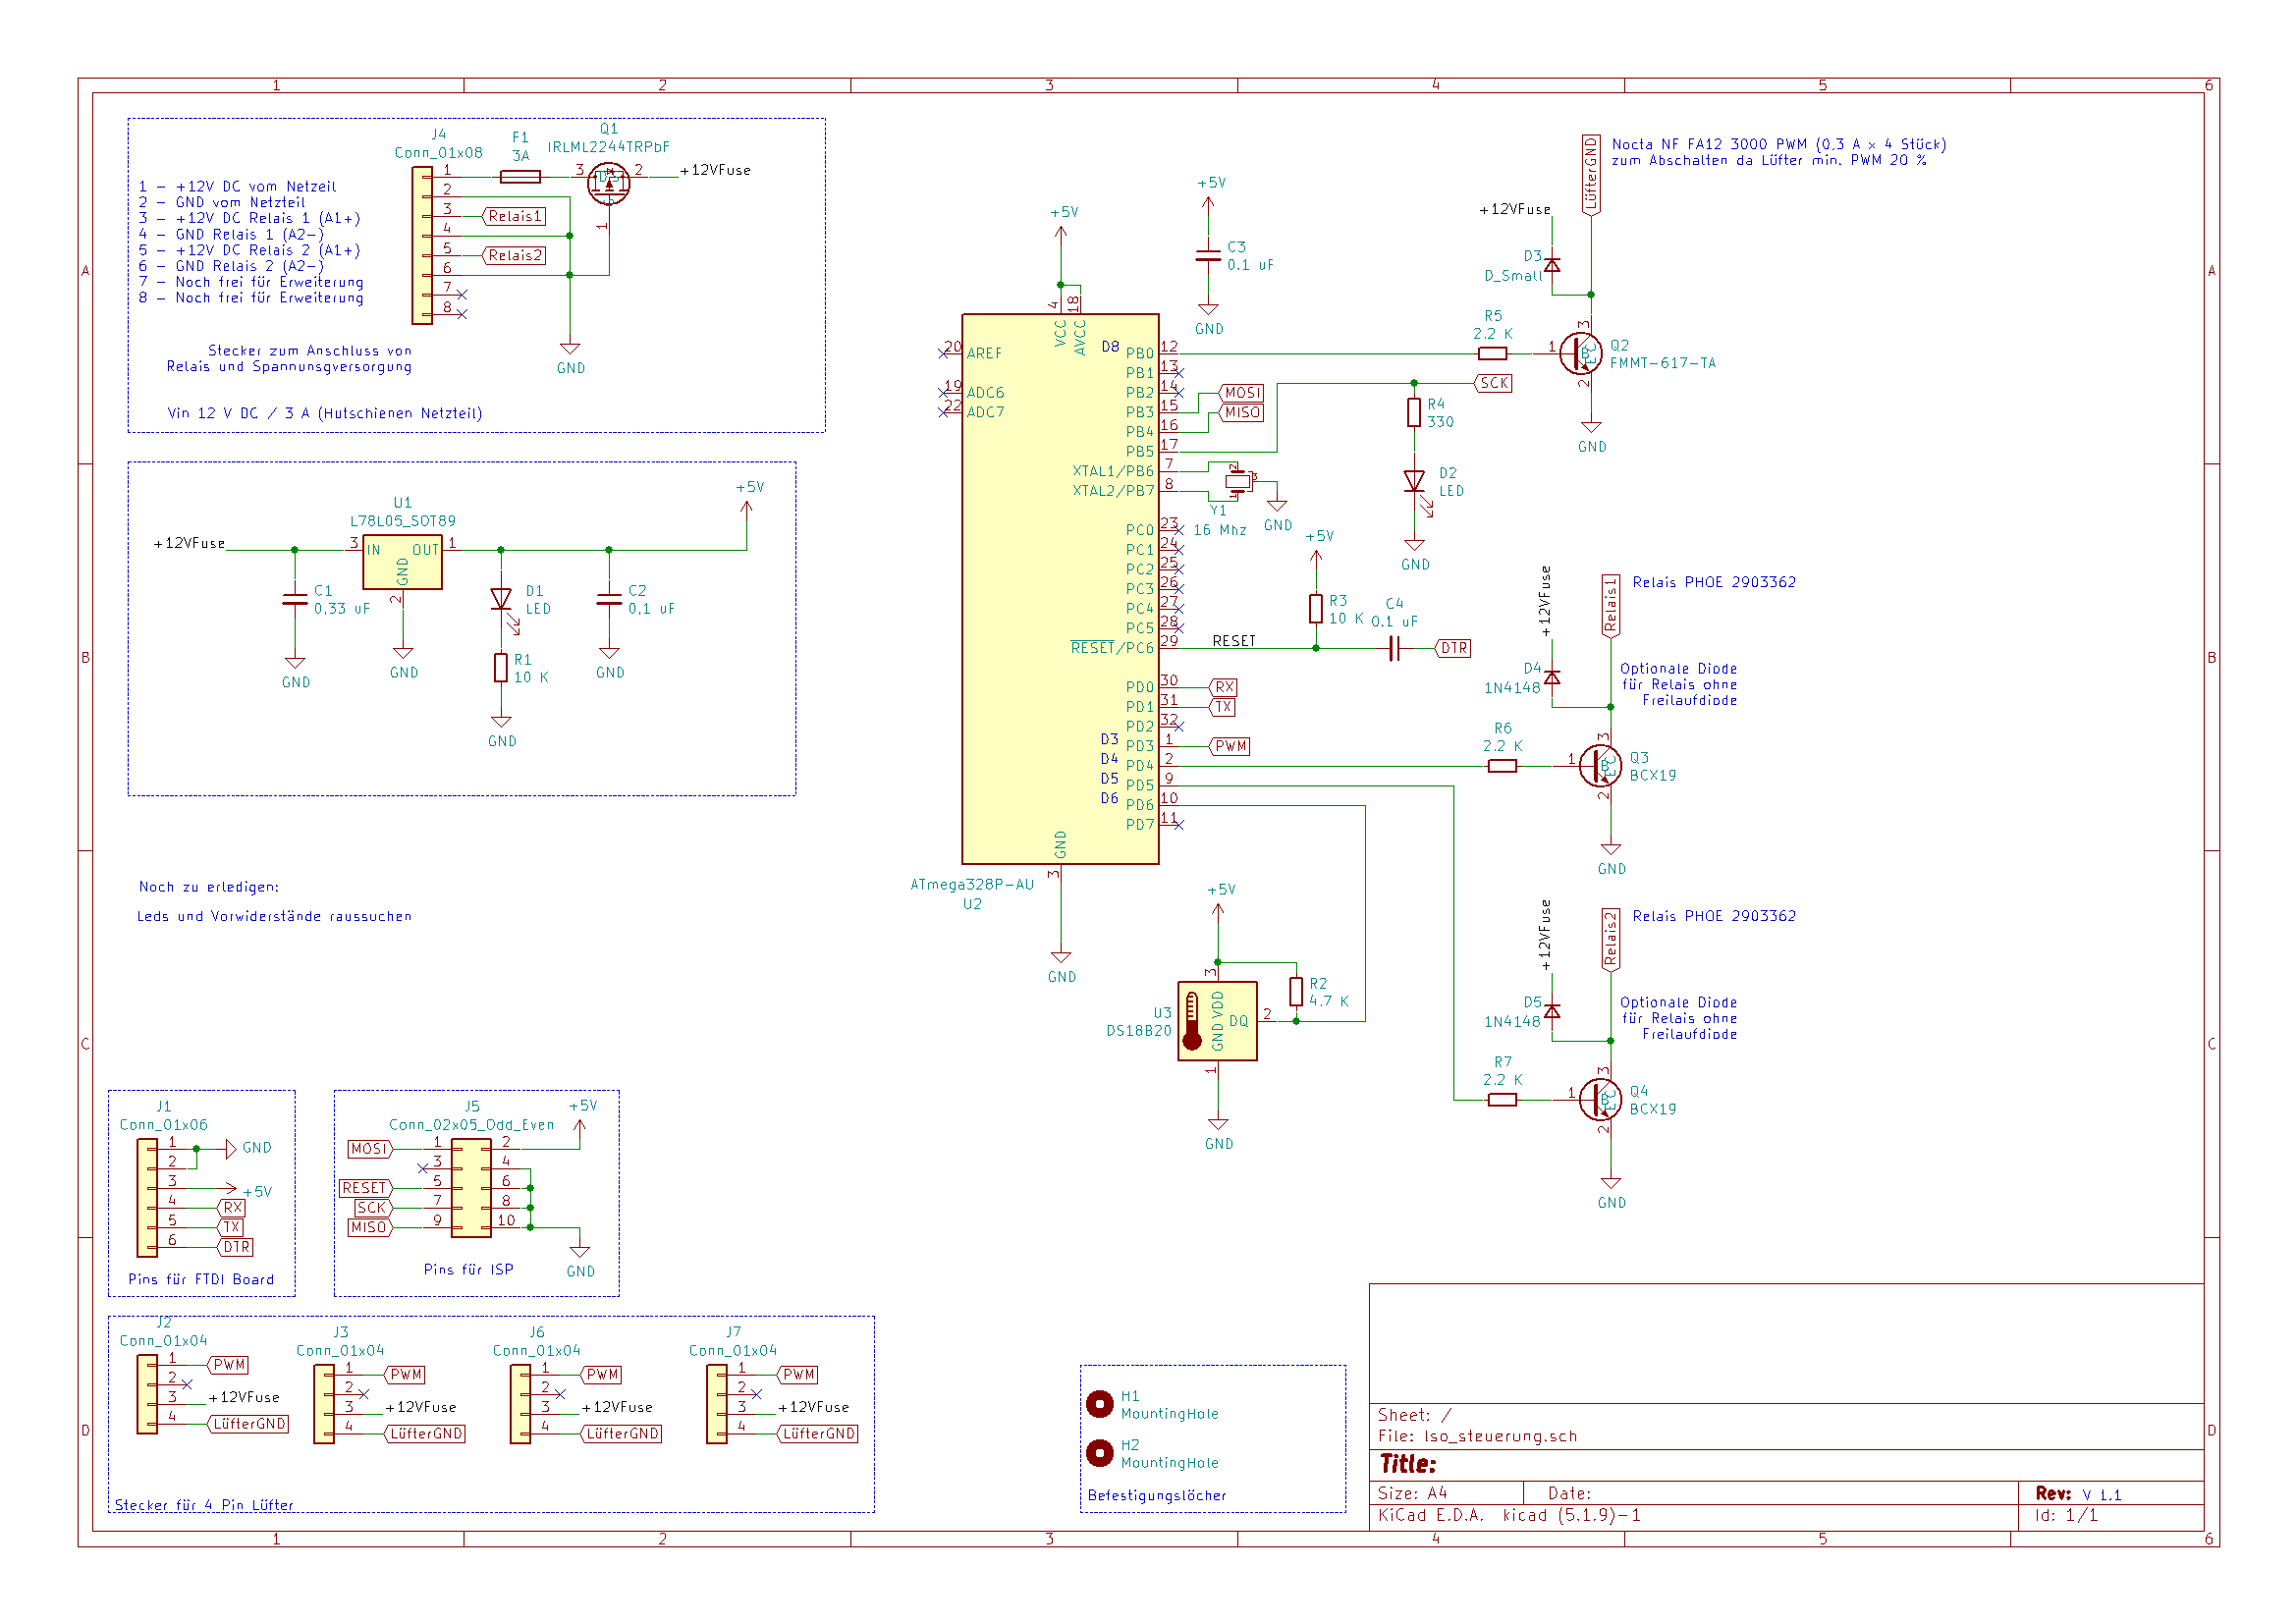Click the C4 capacitor on RESET line
Viewport: 2296px width, 1623px height.
click(x=1395, y=649)
